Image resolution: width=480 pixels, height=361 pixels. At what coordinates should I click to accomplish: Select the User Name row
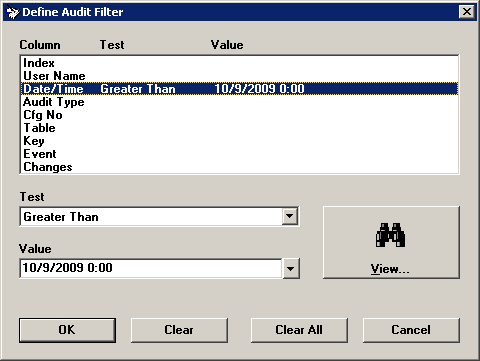click(x=240, y=76)
